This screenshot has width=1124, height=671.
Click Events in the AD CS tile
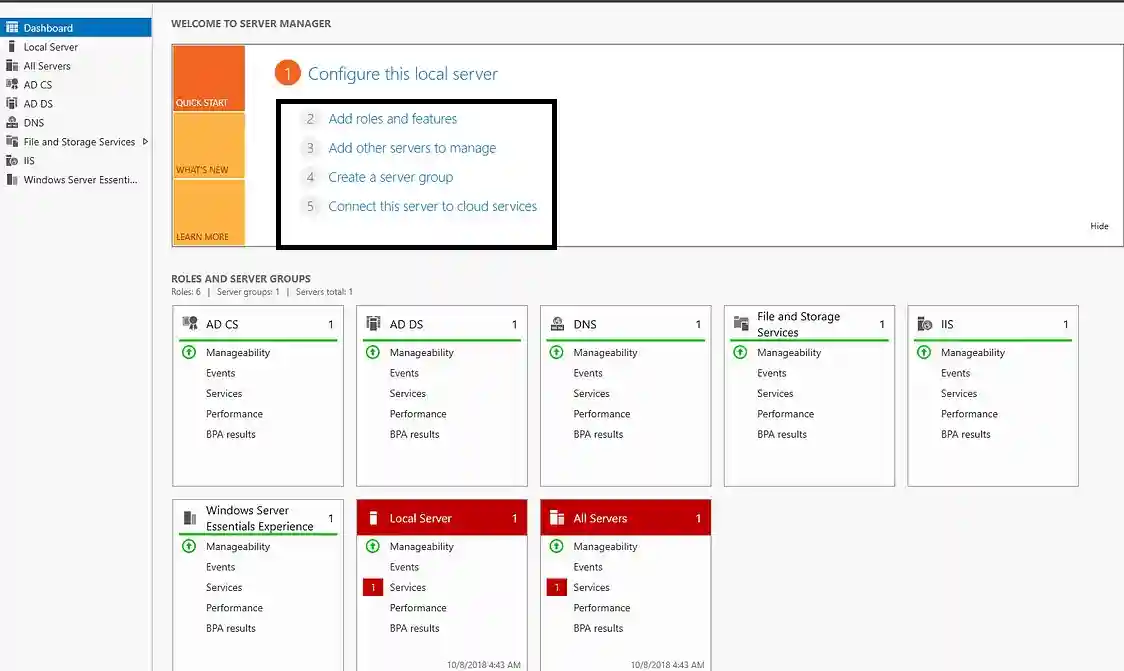(x=220, y=373)
